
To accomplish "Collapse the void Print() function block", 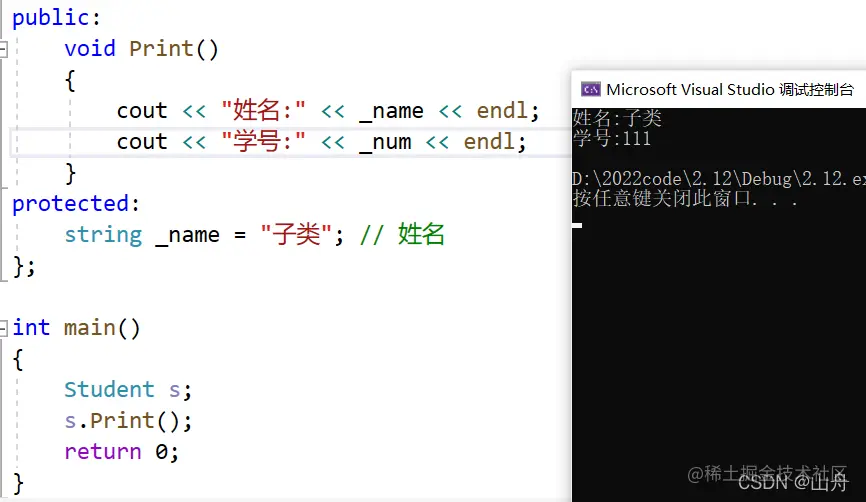I will pyautogui.click(x=3, y=49).
